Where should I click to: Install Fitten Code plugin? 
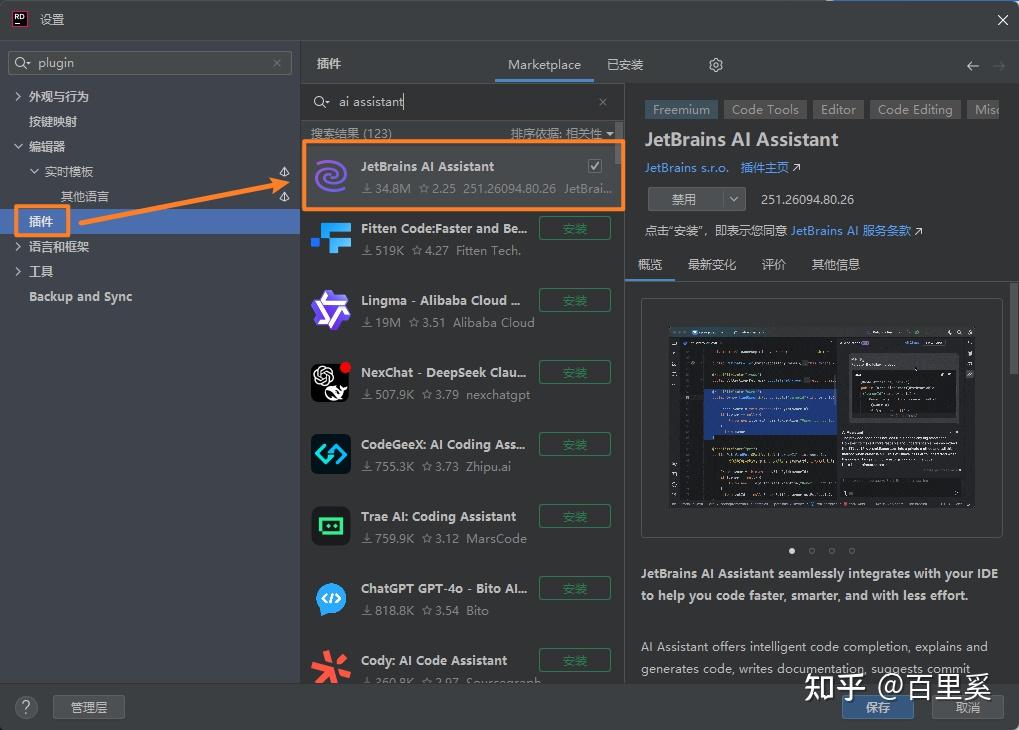click(x=574, y=229)
